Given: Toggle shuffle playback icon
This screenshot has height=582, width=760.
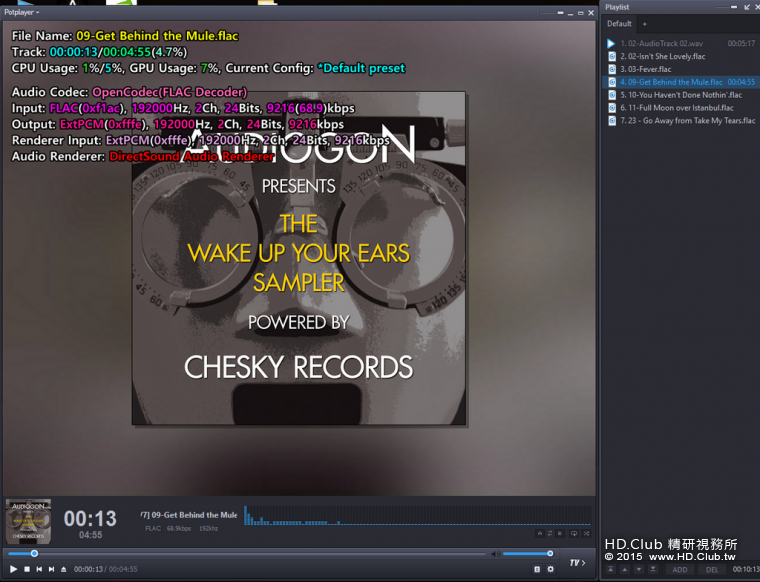Looking at the screenshot, I should [x=586, y=534].
